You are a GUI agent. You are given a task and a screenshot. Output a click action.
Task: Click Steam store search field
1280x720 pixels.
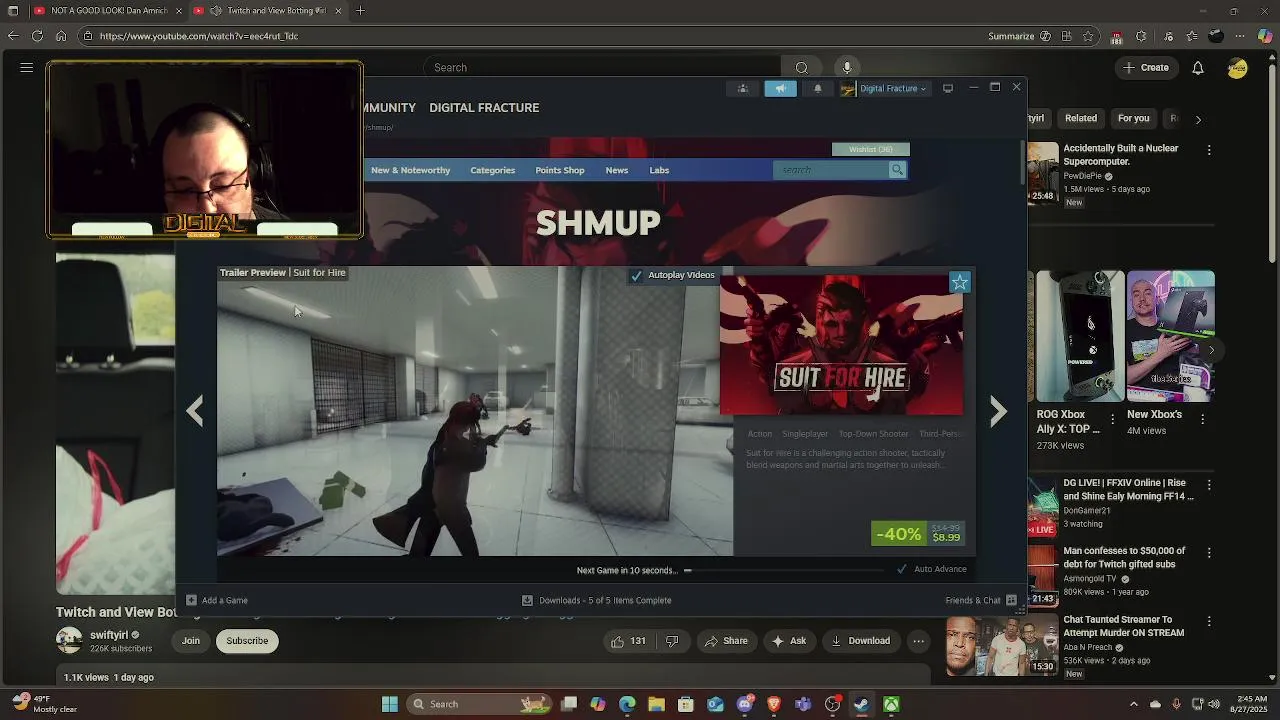coord(831,170)
